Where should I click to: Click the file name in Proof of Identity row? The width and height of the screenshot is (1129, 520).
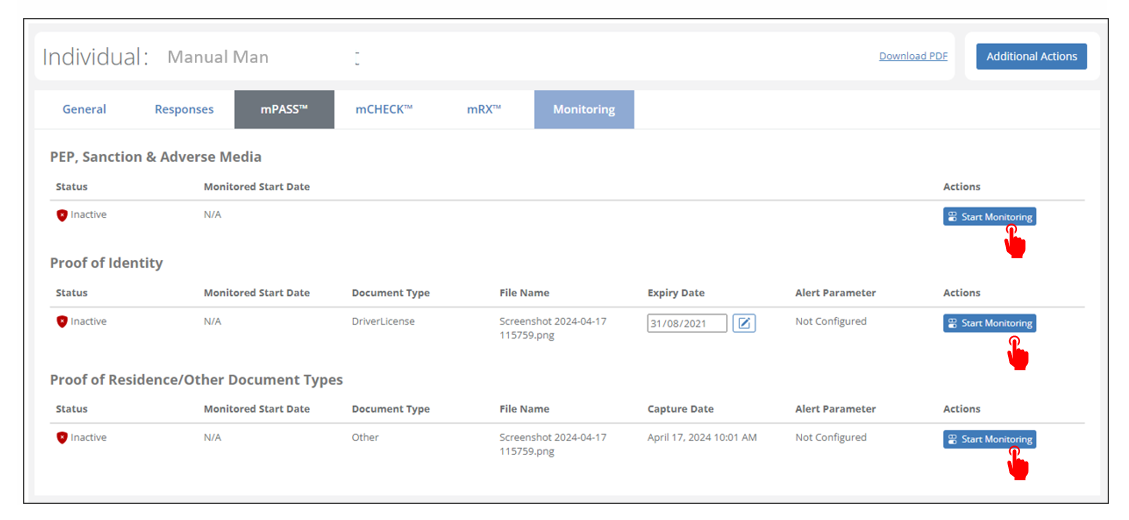point(552,328)
